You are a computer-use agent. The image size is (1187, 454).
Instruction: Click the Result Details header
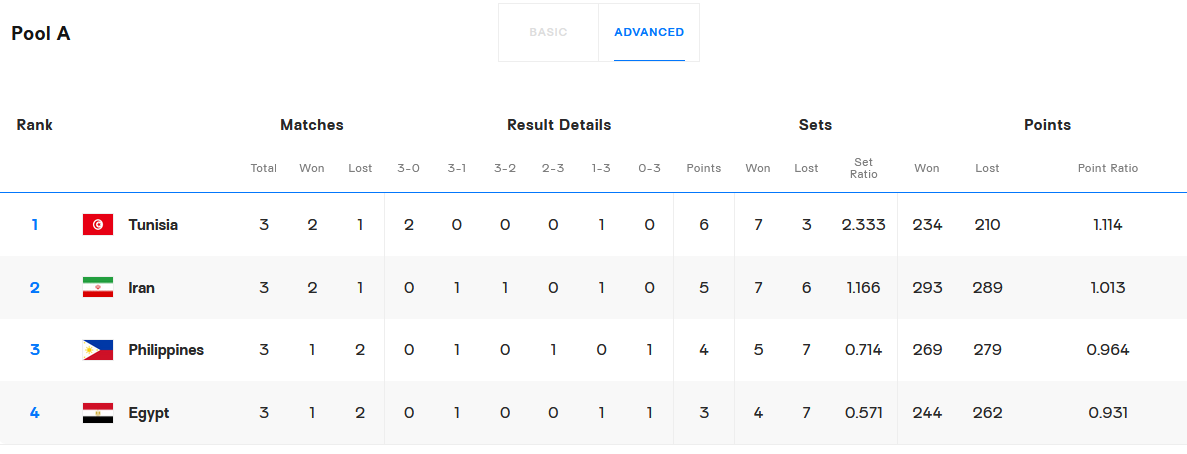point(559,125)
